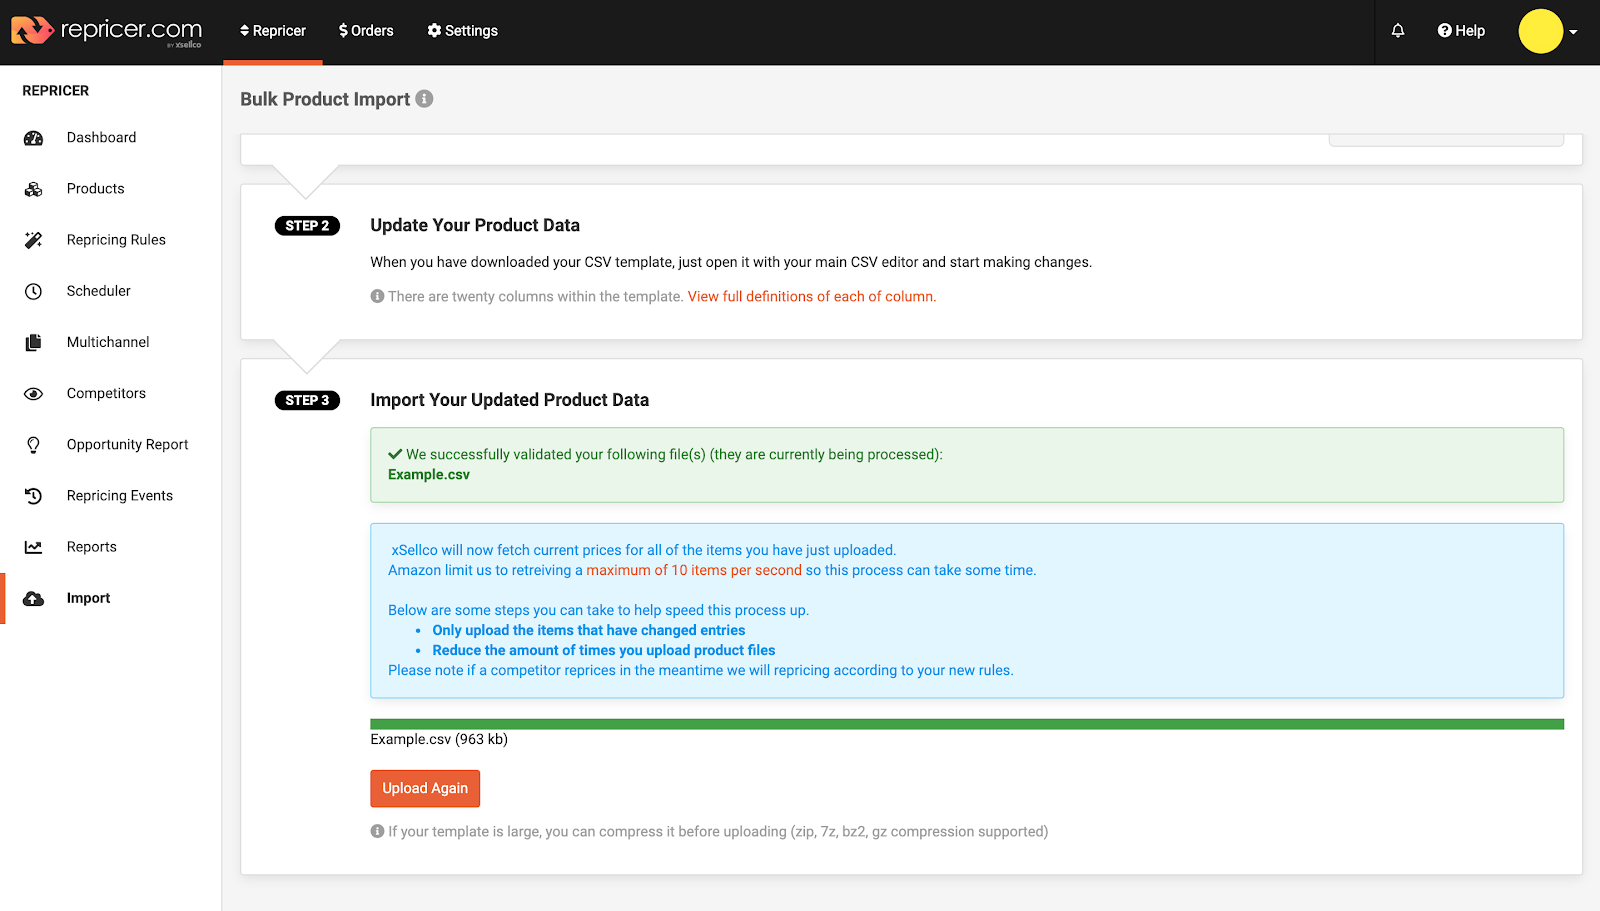Click info icon beside Bulk Product Import
Image resolution: width=1600 pixels, height=911 pixels.
click(424, 99)
